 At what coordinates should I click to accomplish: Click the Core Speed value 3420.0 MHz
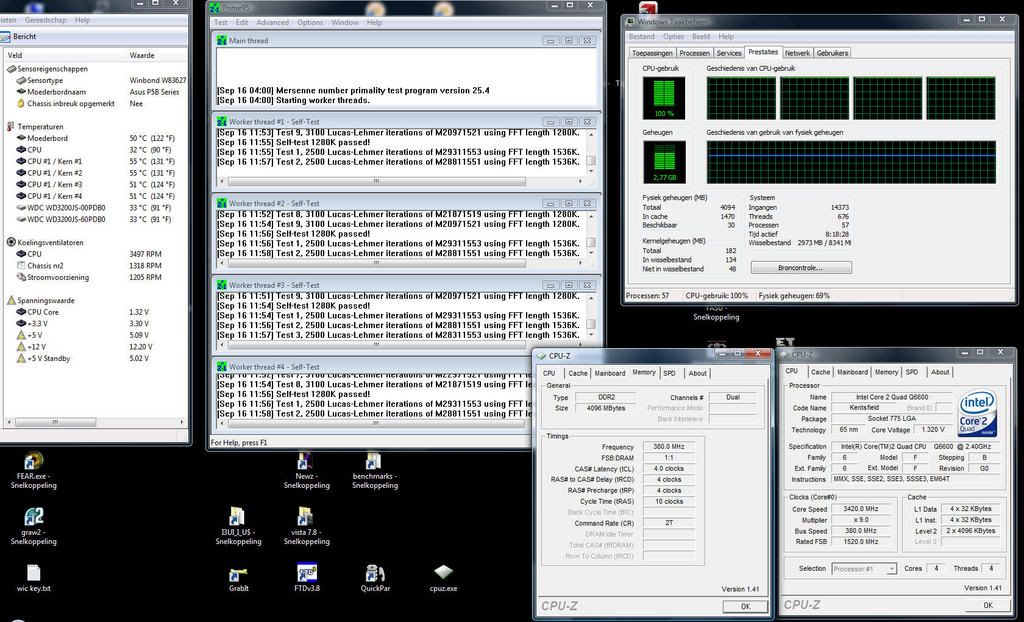point(861,509)
